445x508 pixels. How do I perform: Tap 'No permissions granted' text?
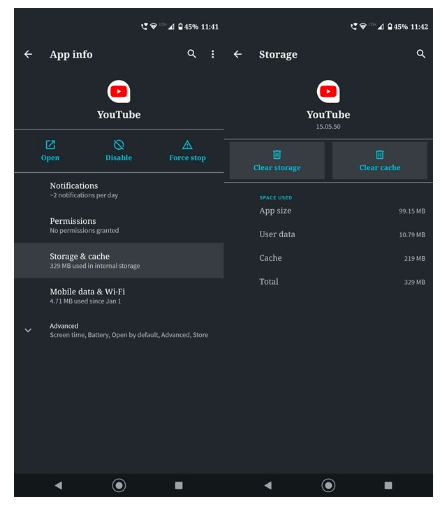pos(84,231)
